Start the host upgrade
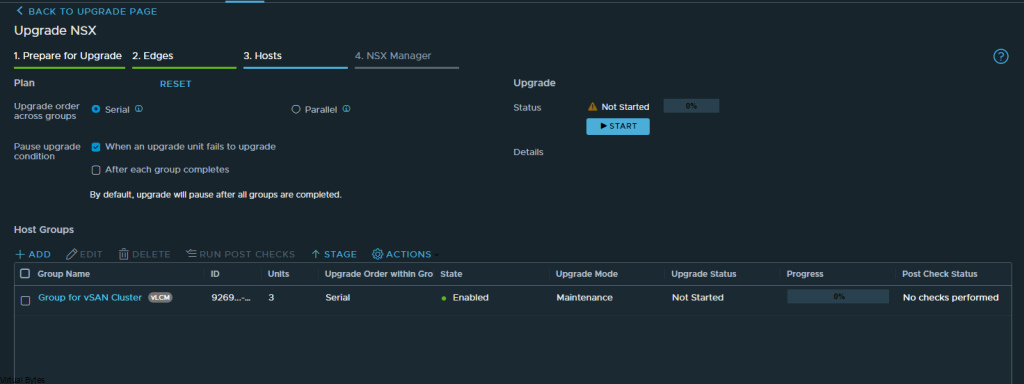 pyautogui.click(x=618, y=126)
